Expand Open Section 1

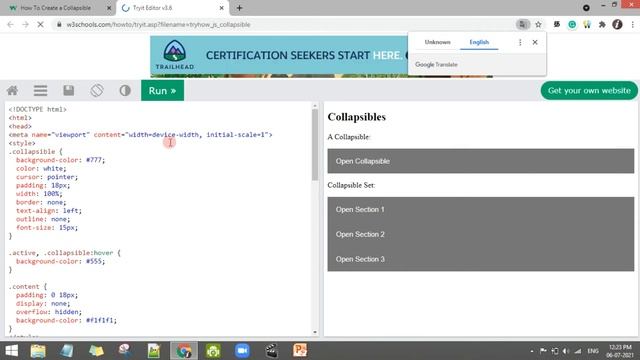(x=480, y=209)
